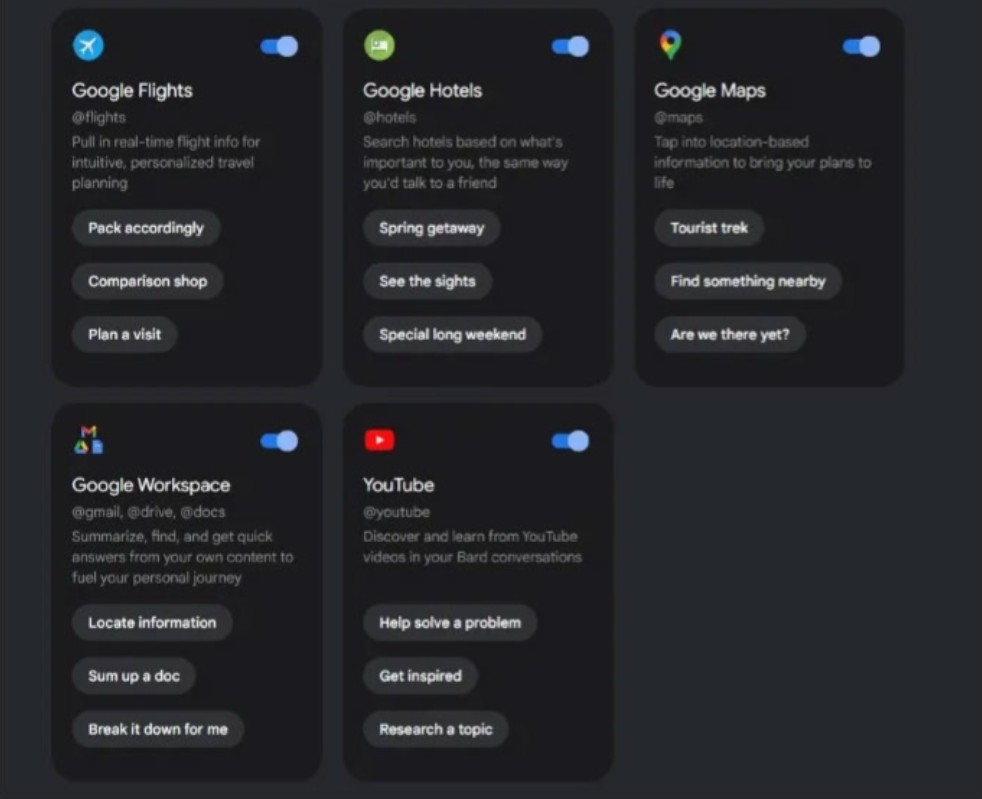982x799 pixels.
Task: Switch off the Google Maps toggle
Action: (x=861, y=47)
